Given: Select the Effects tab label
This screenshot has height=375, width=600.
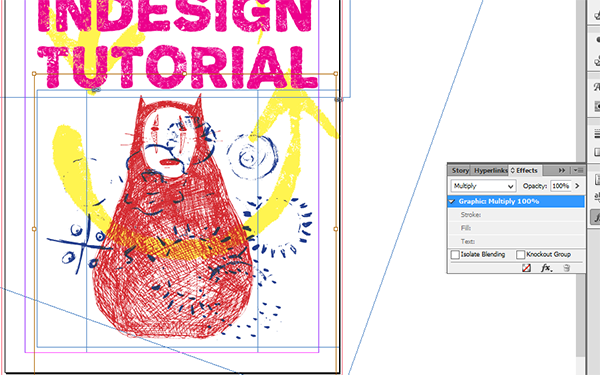Looking at the screenshot, I should pyautogui.click(x=527, y=171).
